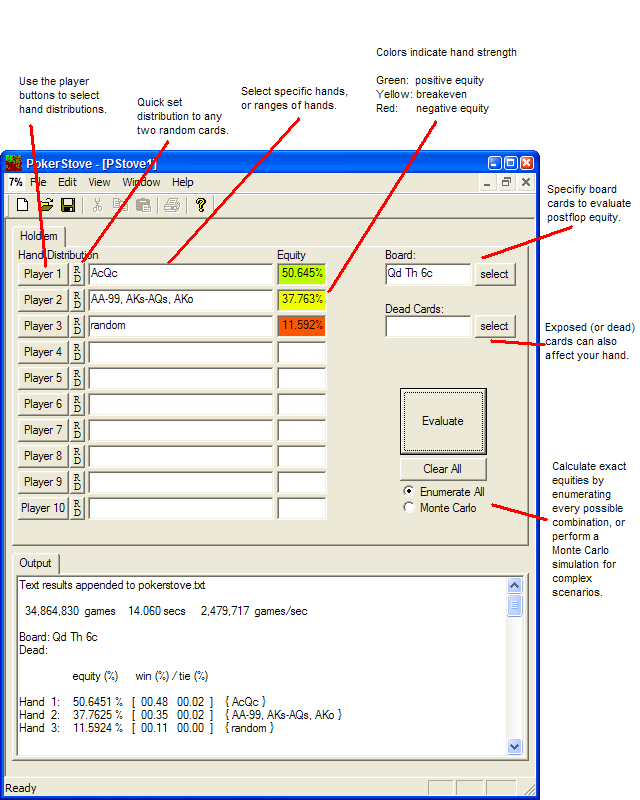This screenshot has width=640, height=800.
Task: Click the Evaluate button
Action: point(443,421)
